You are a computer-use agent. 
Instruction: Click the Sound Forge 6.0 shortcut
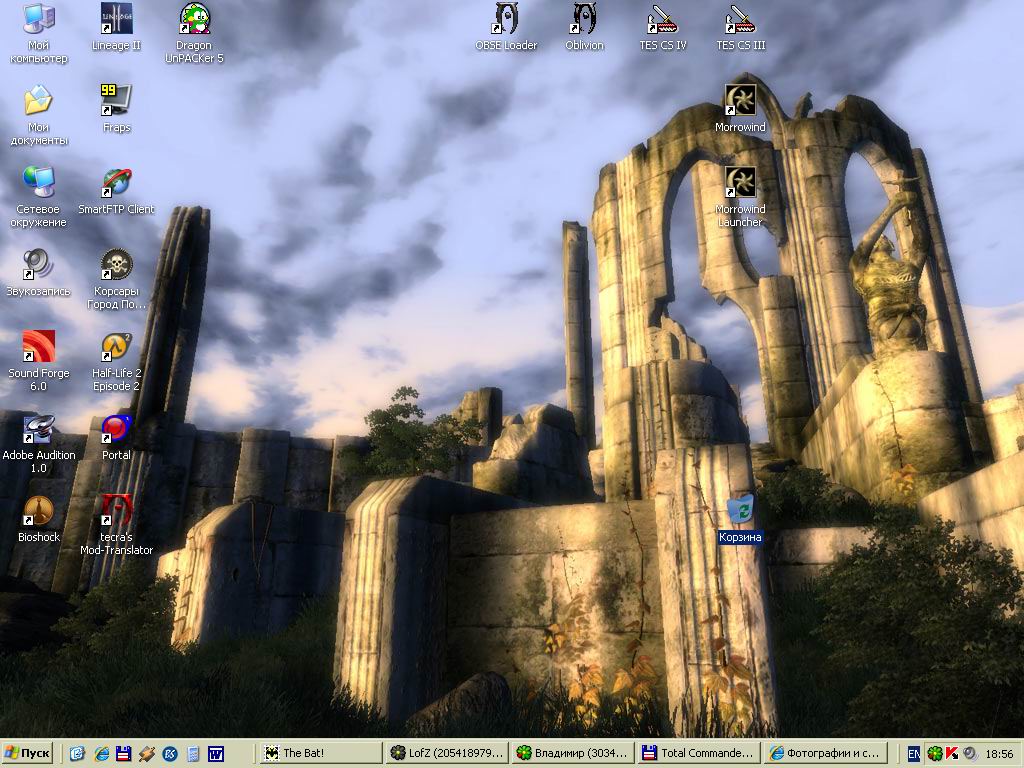[x=39, y=360]
